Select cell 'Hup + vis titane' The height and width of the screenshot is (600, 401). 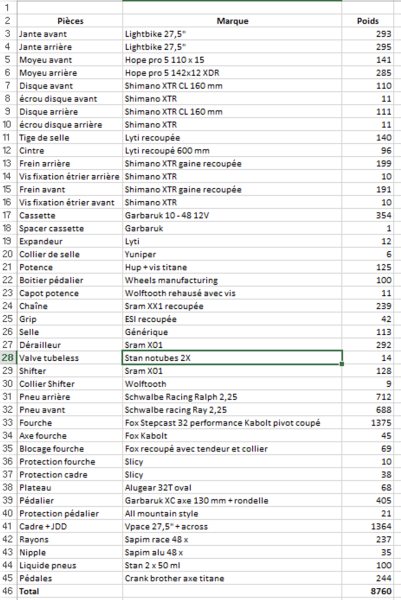coord(232,267)
